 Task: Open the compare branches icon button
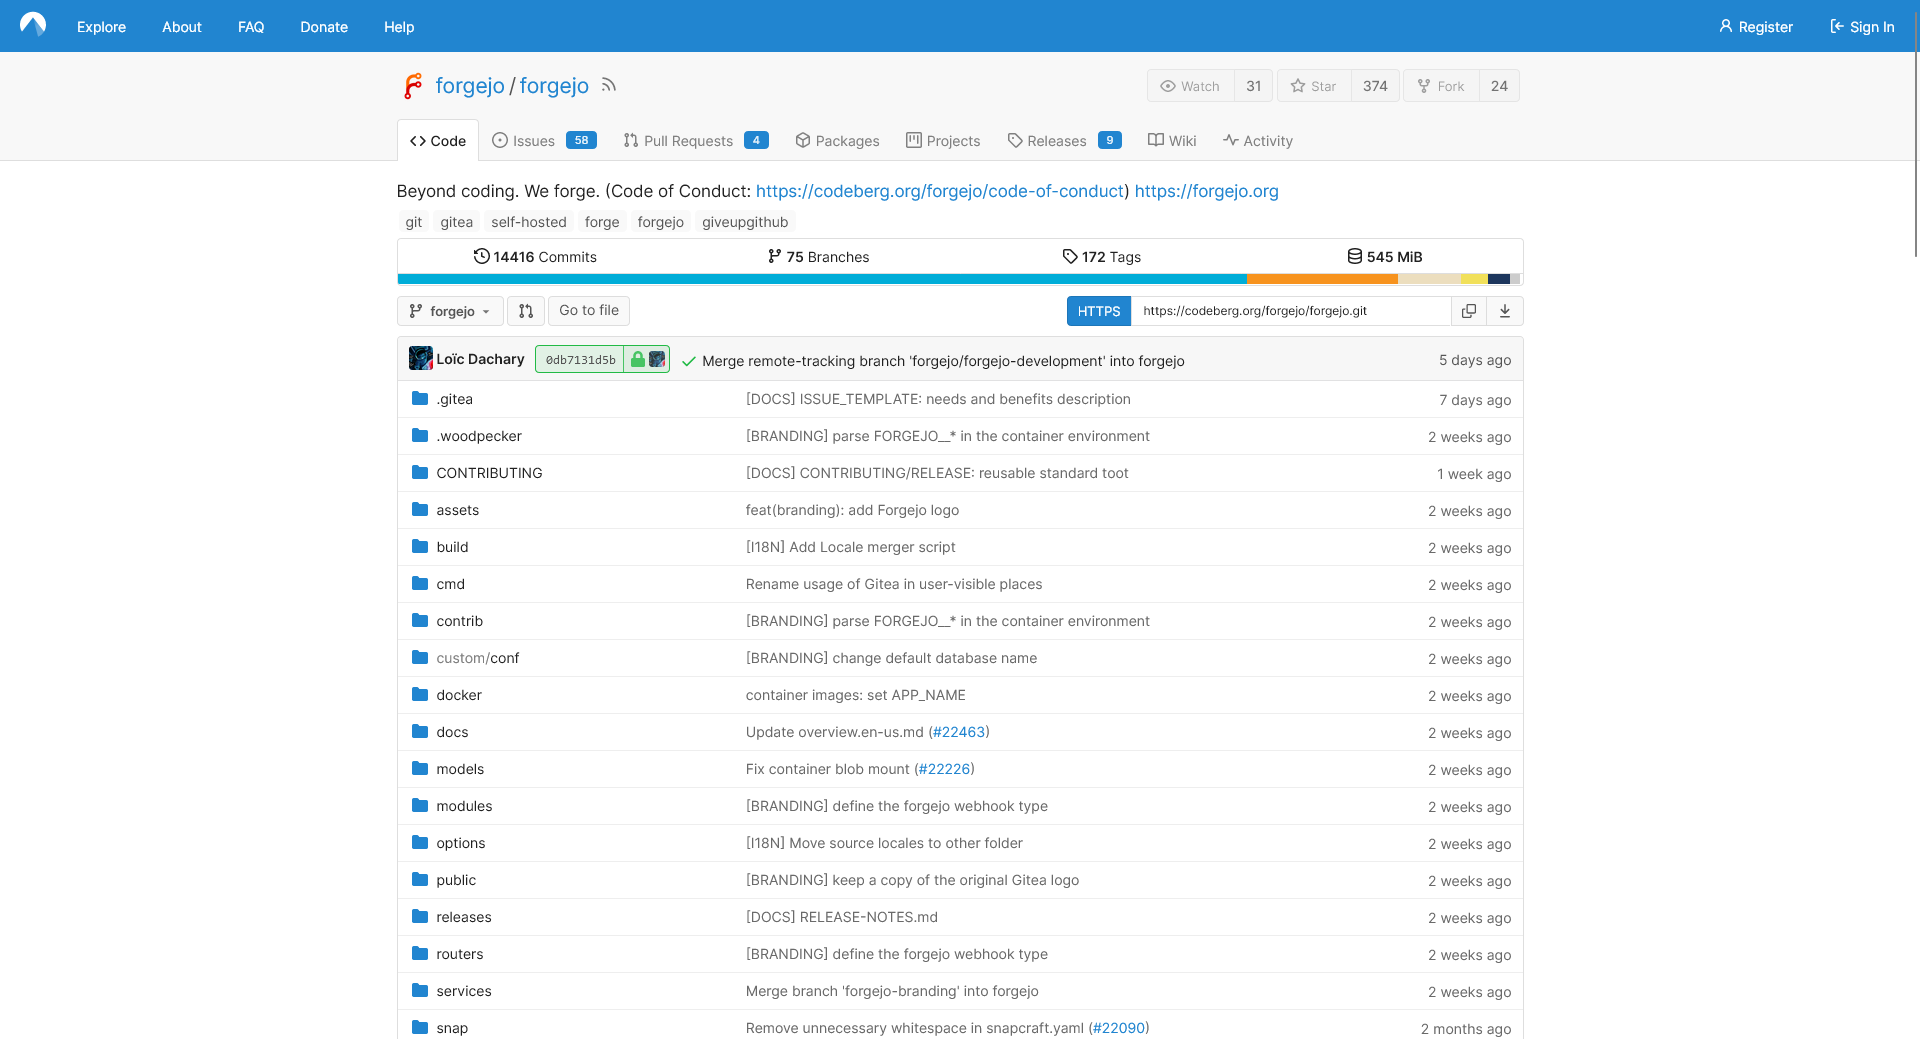526,311
